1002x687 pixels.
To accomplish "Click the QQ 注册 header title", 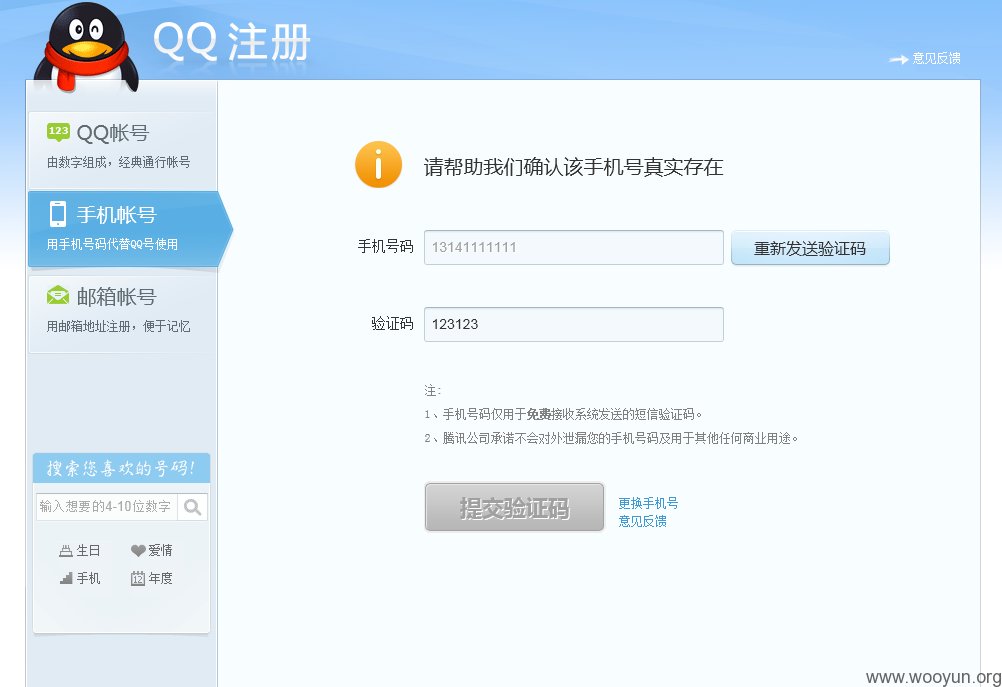I will (x=231, y=42).
